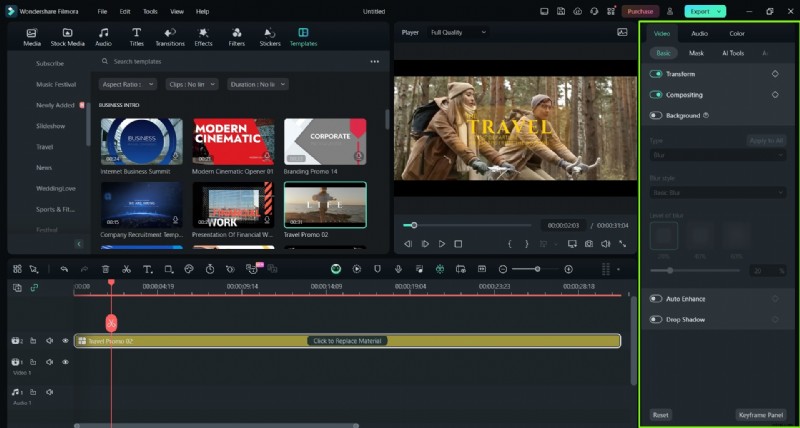Click the Reset button in properties panel

(x=661, y=415)
